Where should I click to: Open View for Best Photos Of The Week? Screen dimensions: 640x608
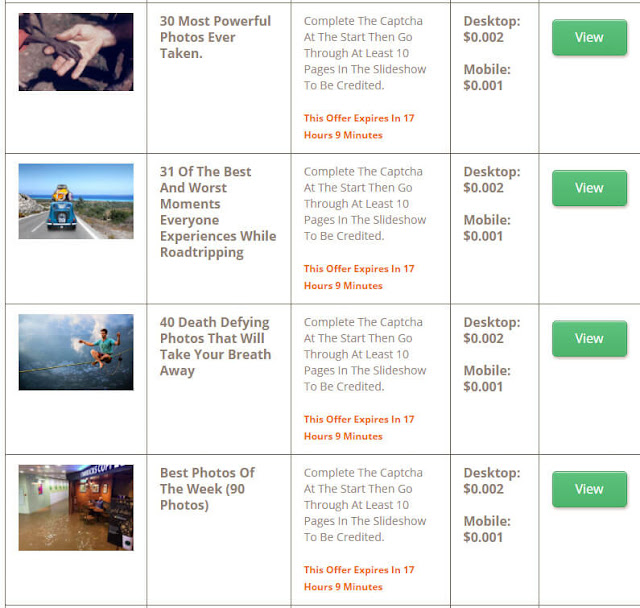pyautogui.click(x=589, y=489)
